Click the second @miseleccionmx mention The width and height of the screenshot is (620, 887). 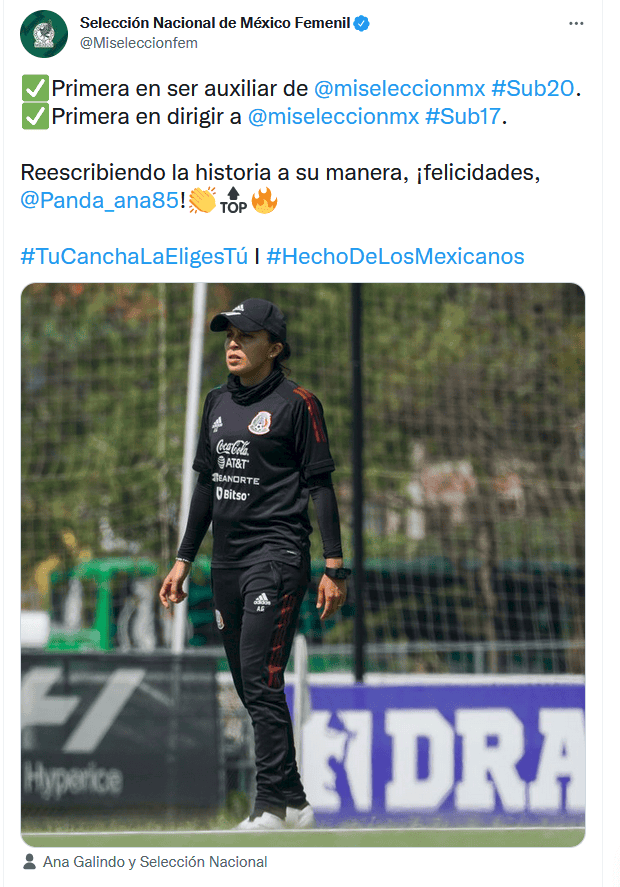click(333, 117)
